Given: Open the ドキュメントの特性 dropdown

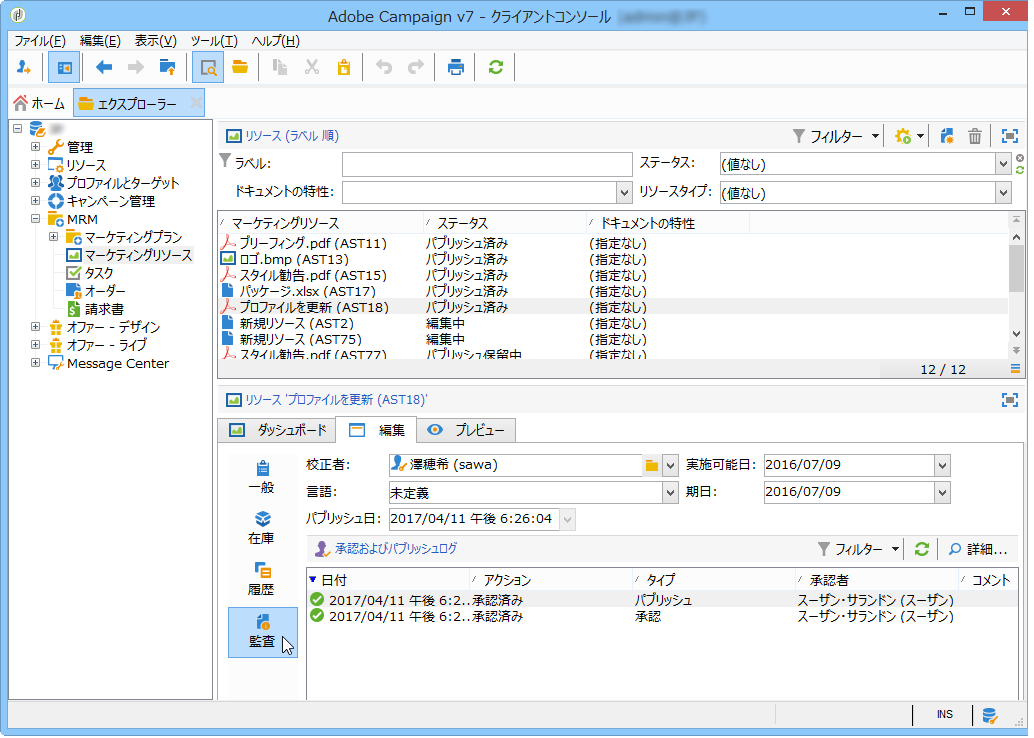Looking at the screenshot, I should point(624,193).
